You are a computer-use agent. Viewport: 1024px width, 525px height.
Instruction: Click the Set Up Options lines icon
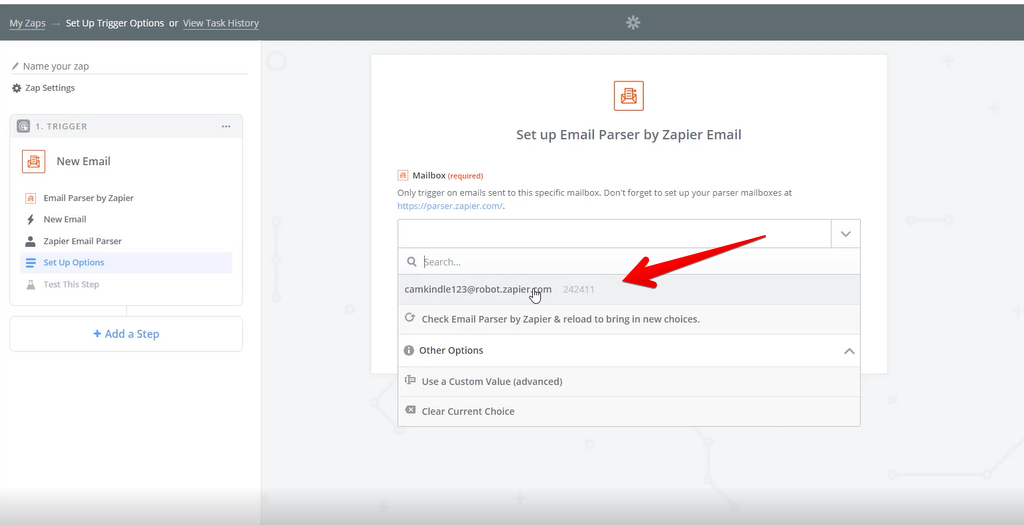[30, 262]
